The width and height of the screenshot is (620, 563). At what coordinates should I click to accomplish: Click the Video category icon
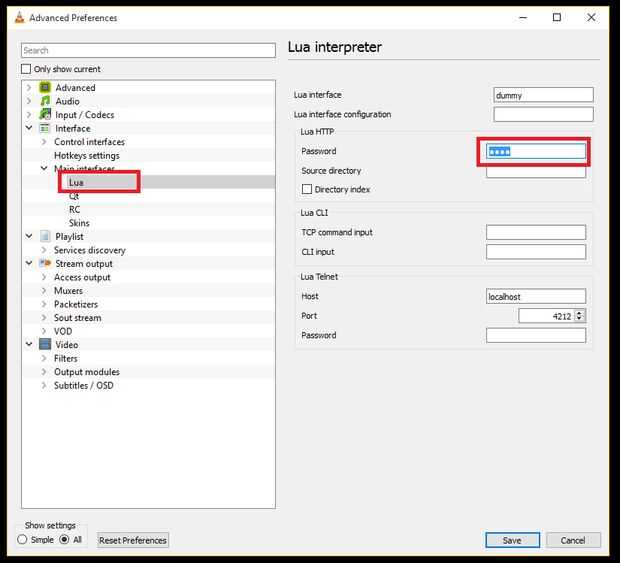coord(45,344)
